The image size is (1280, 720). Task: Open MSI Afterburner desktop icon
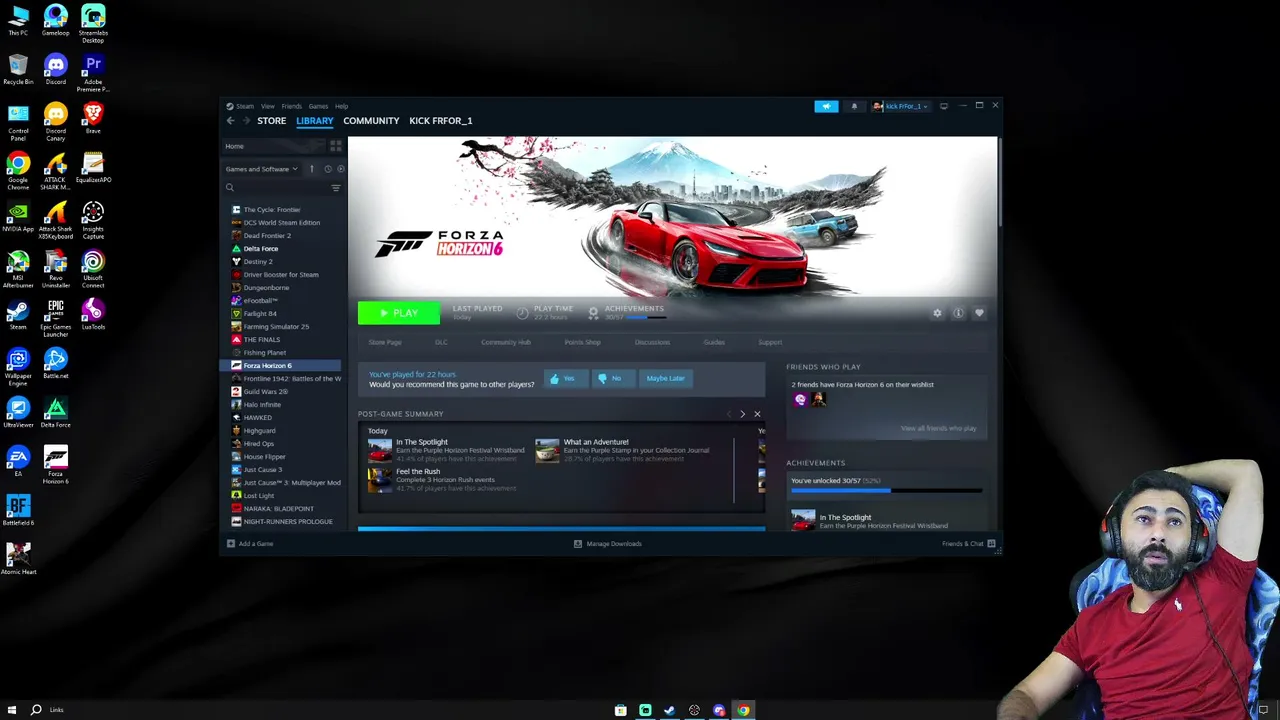pyautogui.click(x=18, y=270)
